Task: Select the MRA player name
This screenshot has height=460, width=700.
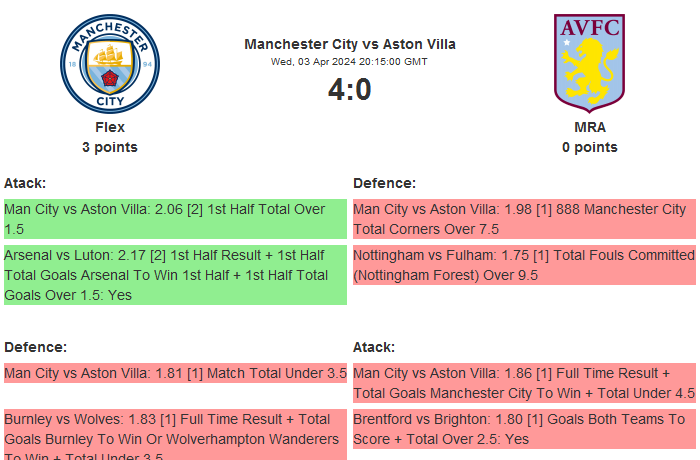Action: coord(590,127)
